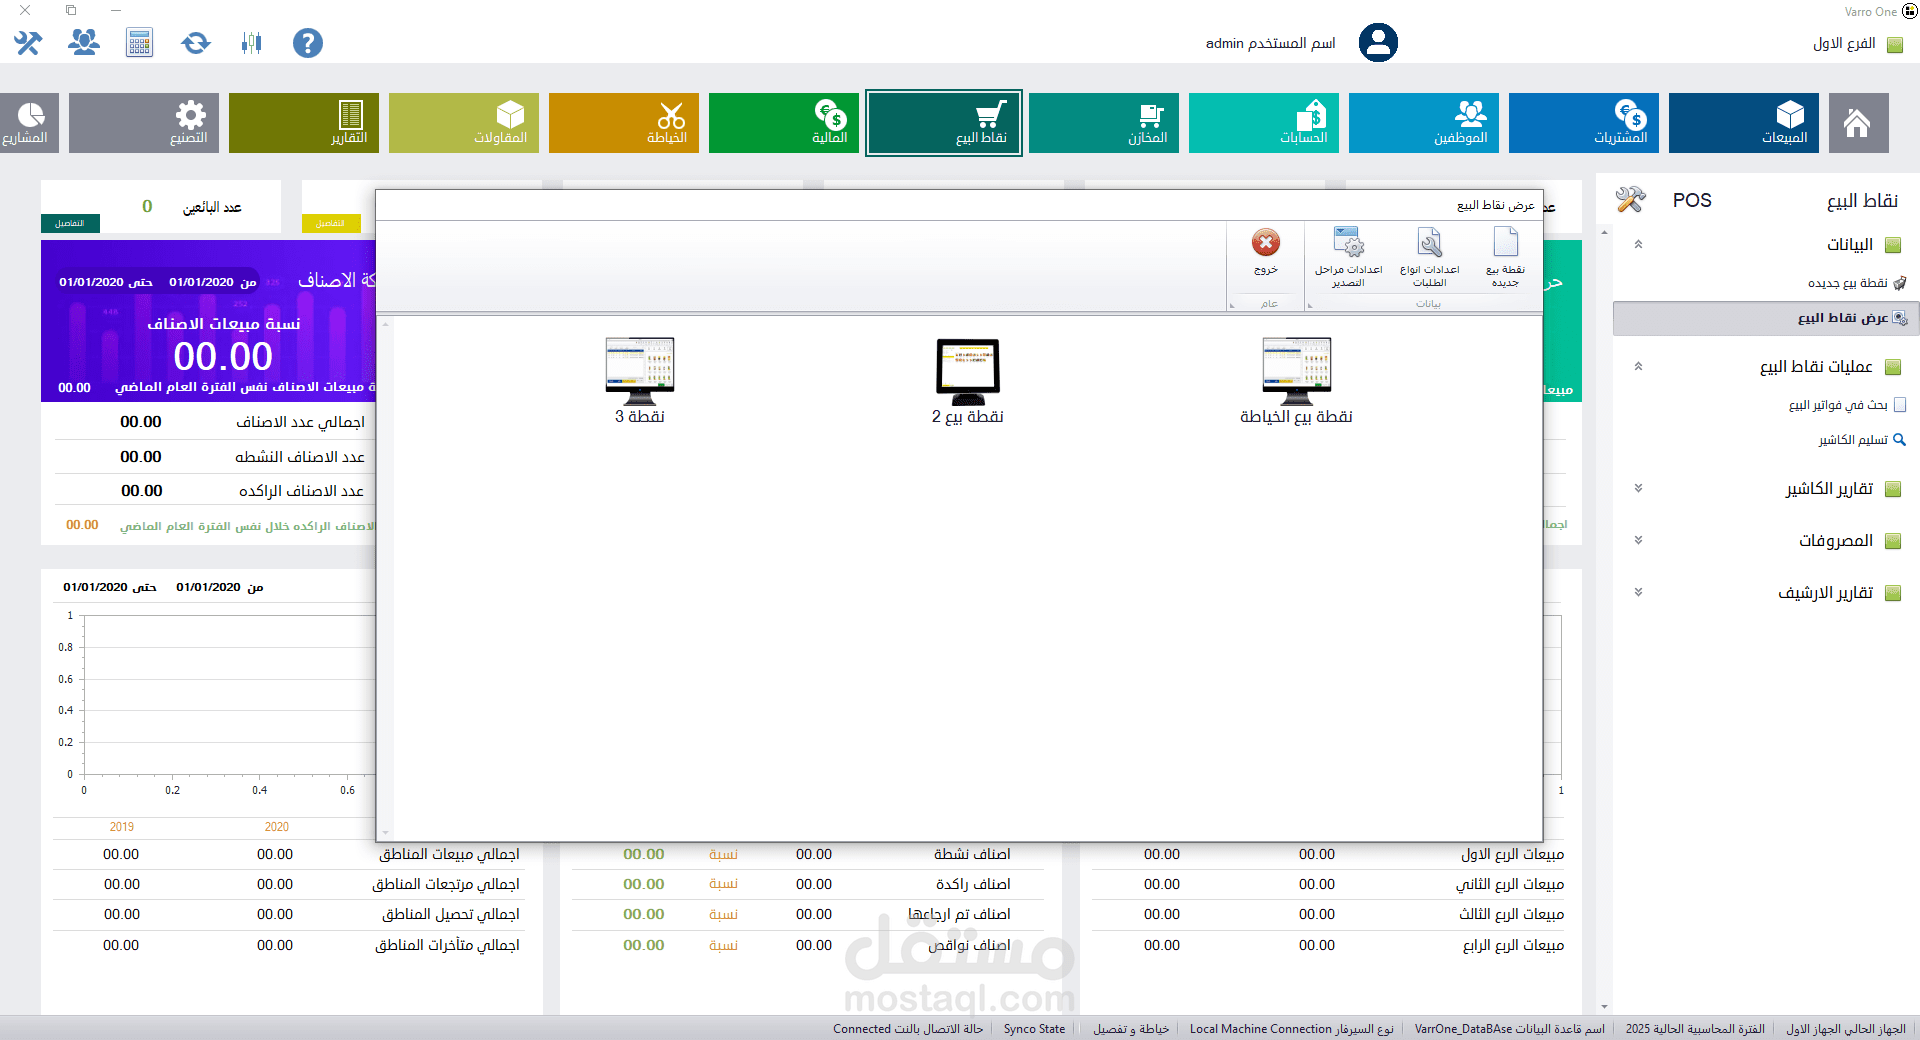Image resolution: width=1920 pixels, height=1040 pixels.
Task: Open the المشتريات purchases module tile
Action: [1584, 123]
